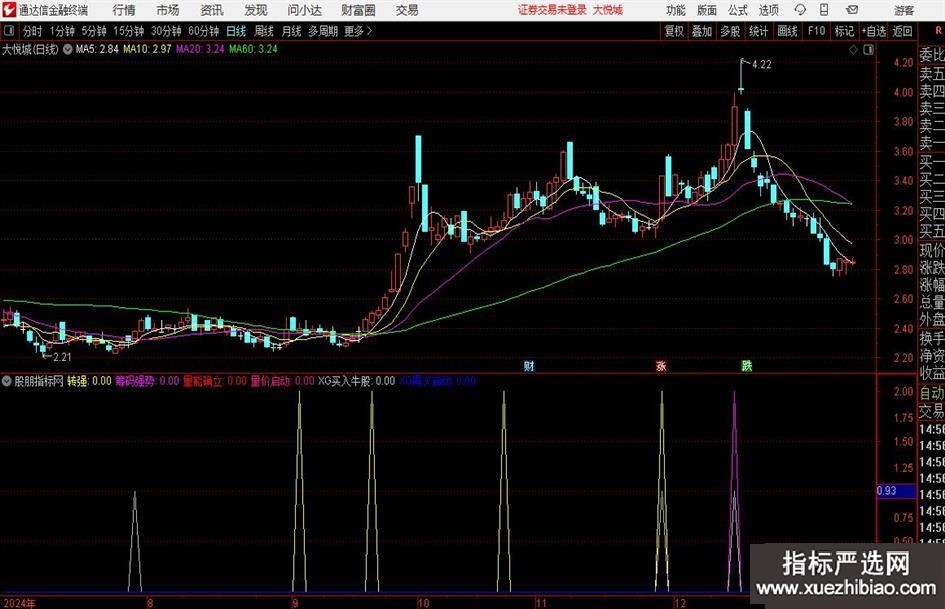The height and width of the screenshot is (609, 945).
Task: Select the 周线 weekly period tab
Action: click(x=264, y=31)
